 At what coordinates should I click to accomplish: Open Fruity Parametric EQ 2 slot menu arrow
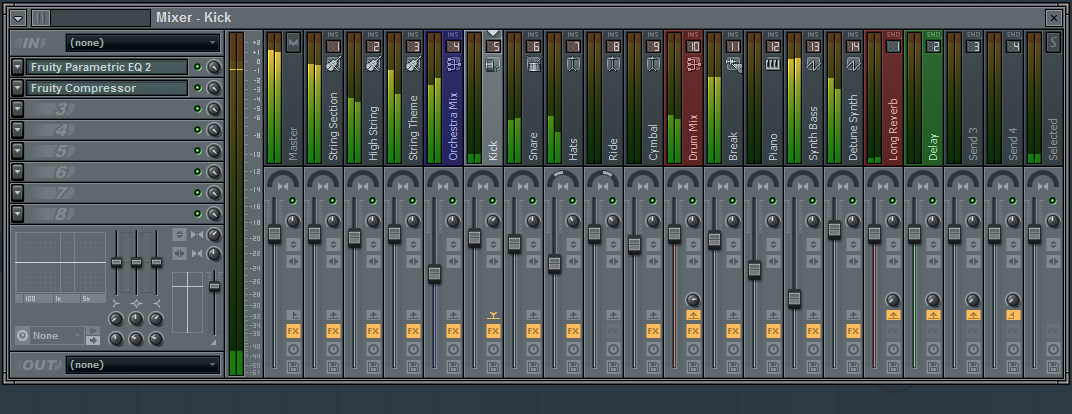point(18,67)
